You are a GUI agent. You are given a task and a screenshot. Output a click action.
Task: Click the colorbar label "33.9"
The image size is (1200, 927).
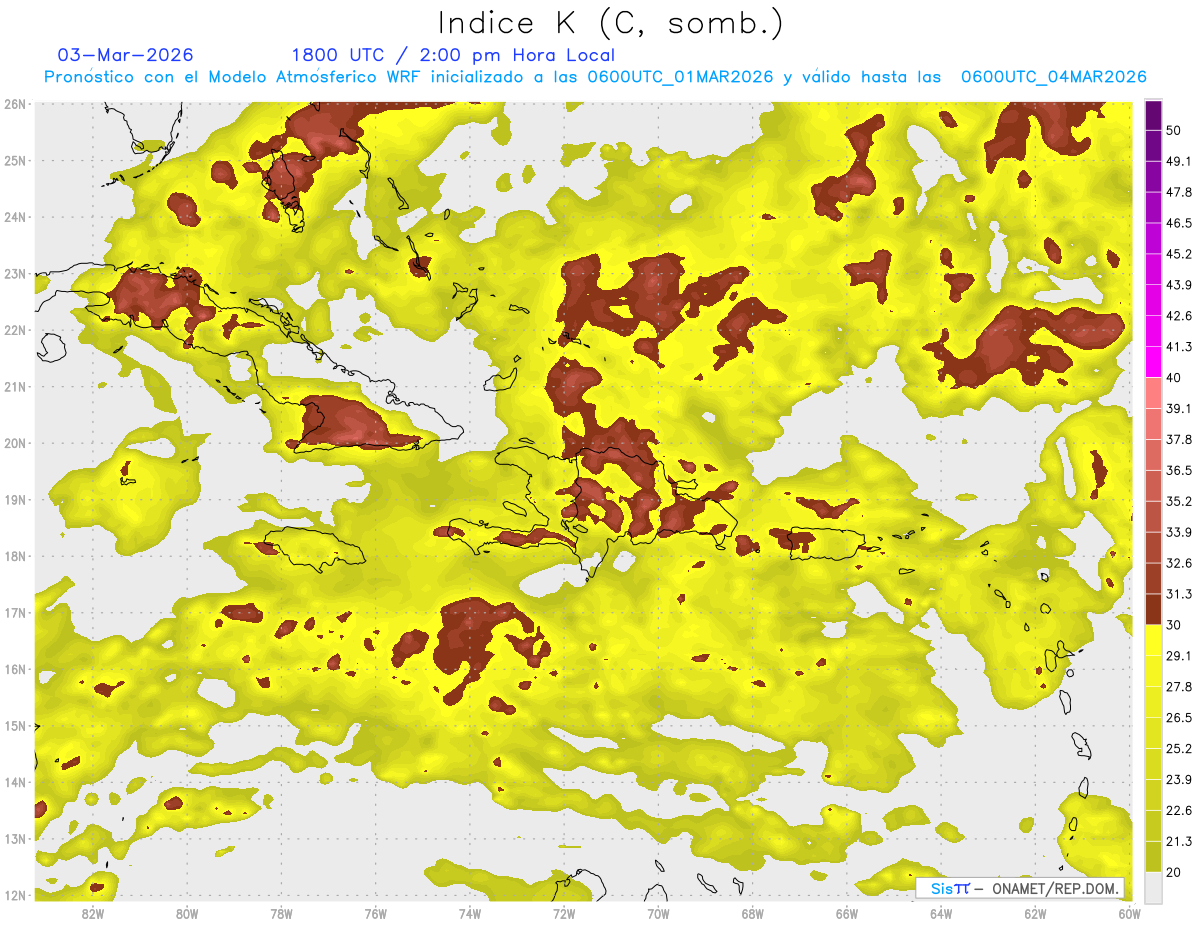pos(1179,532)
